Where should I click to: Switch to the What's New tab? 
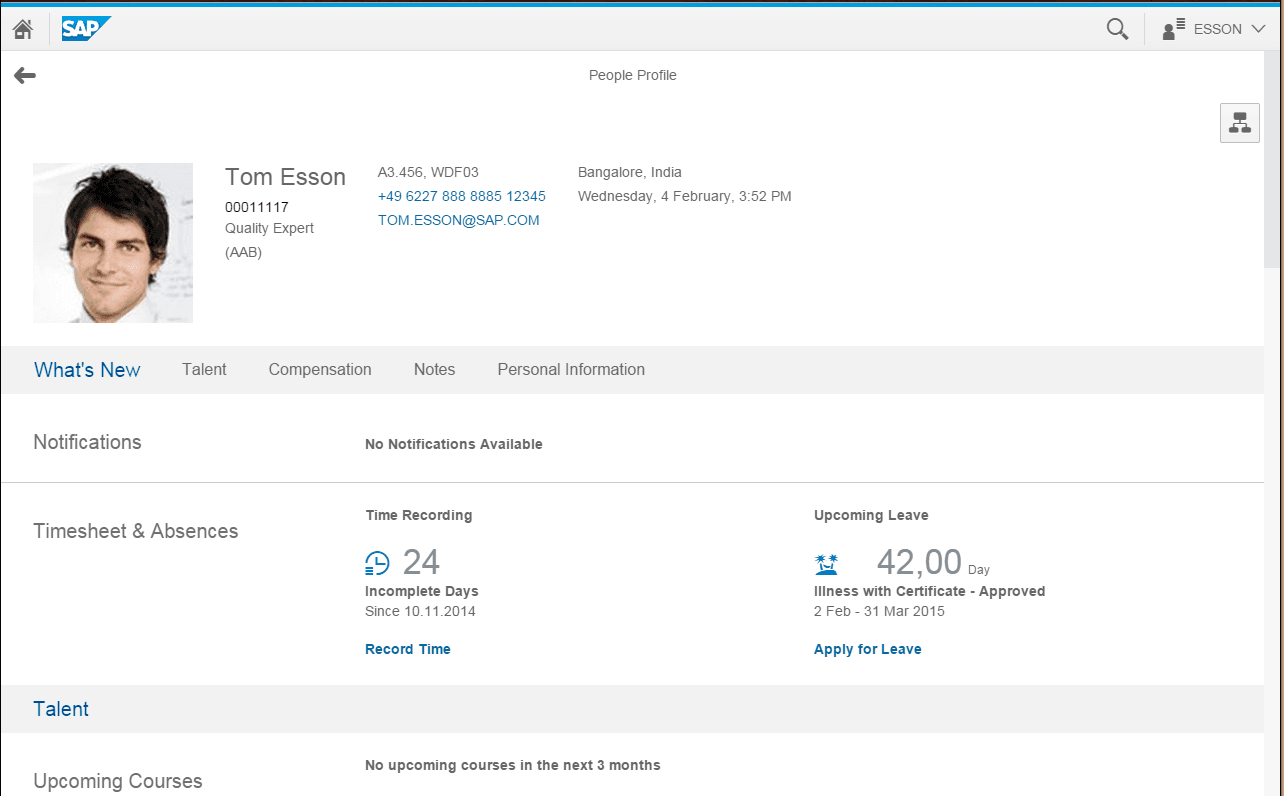pyautogui.click(x=87, y=370)
